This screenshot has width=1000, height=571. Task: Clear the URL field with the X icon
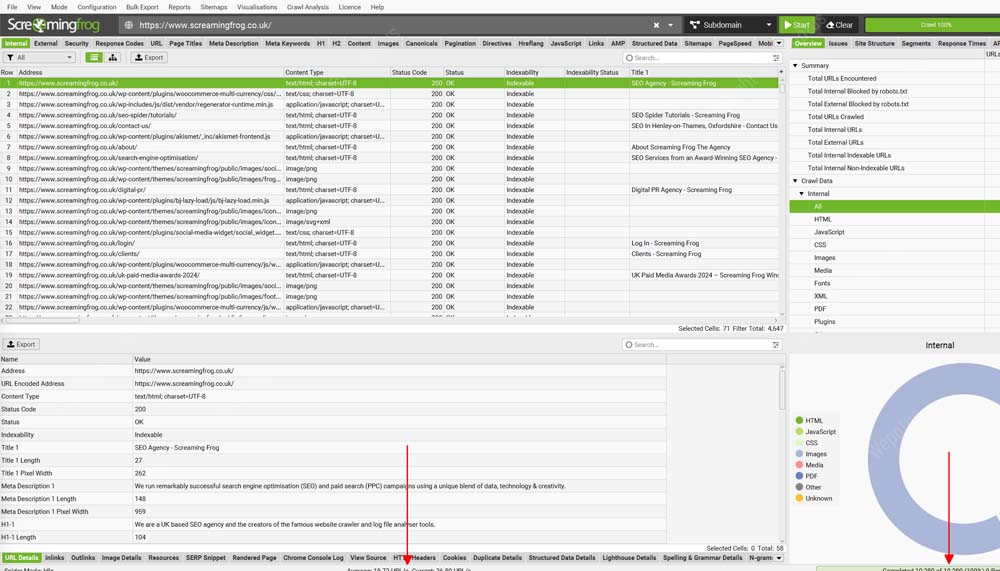coord(656,25)
